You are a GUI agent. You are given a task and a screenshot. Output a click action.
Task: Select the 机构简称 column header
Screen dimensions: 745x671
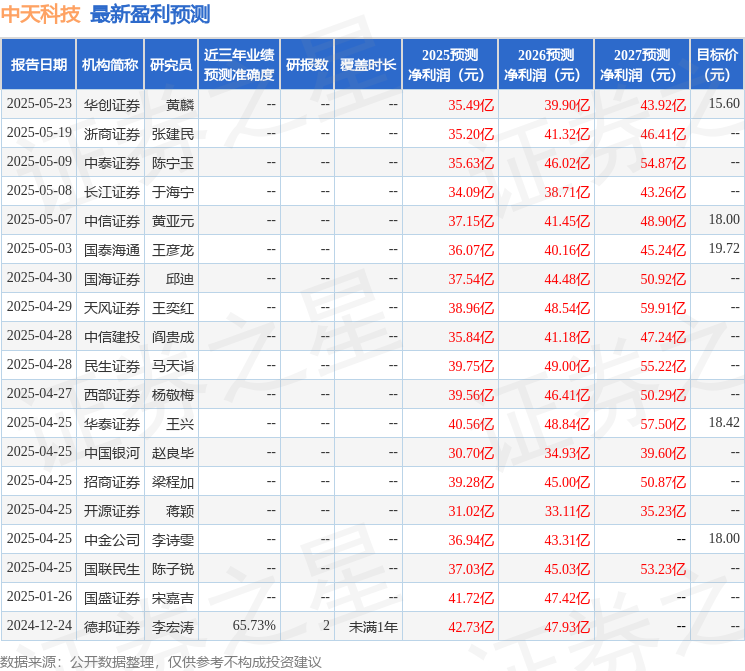tap(110, 65)
